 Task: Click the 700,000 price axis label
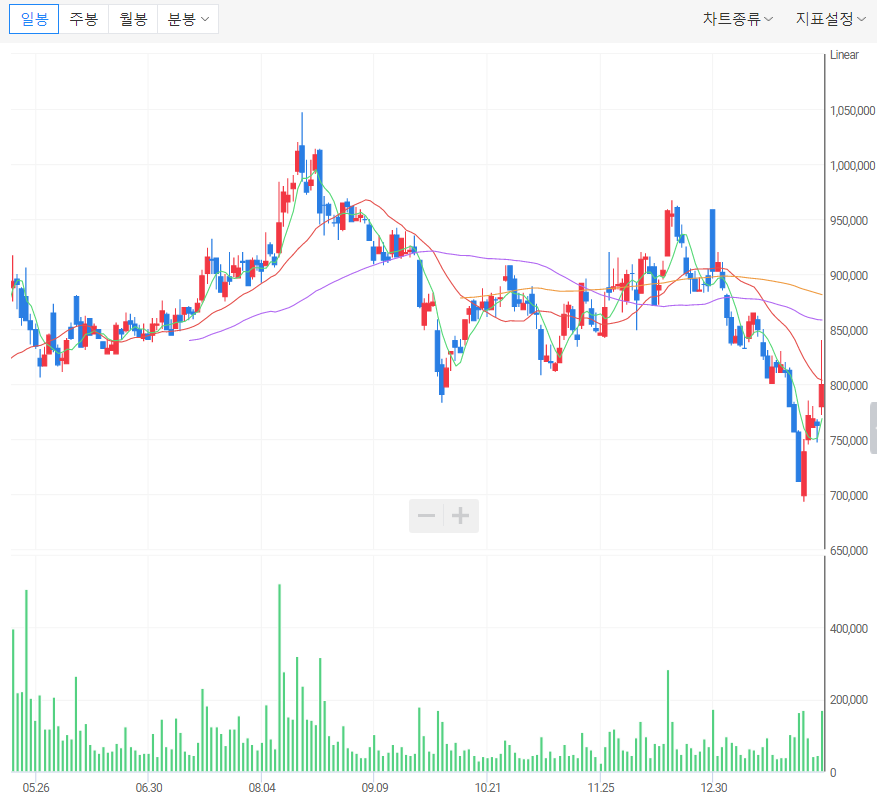coord(849,496)
